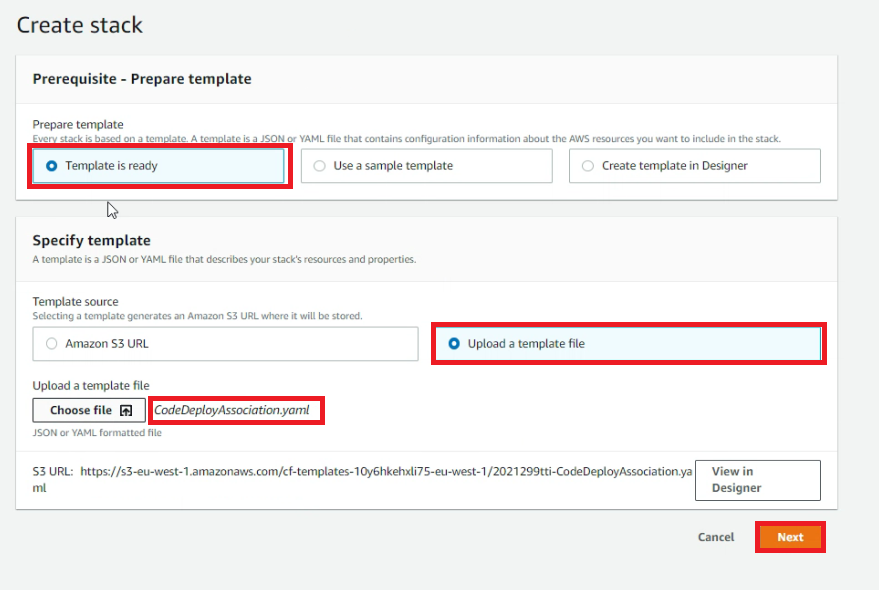Click the CodeDeployAssociation.yaml file name
879x590 pixels.
point(232,410)
